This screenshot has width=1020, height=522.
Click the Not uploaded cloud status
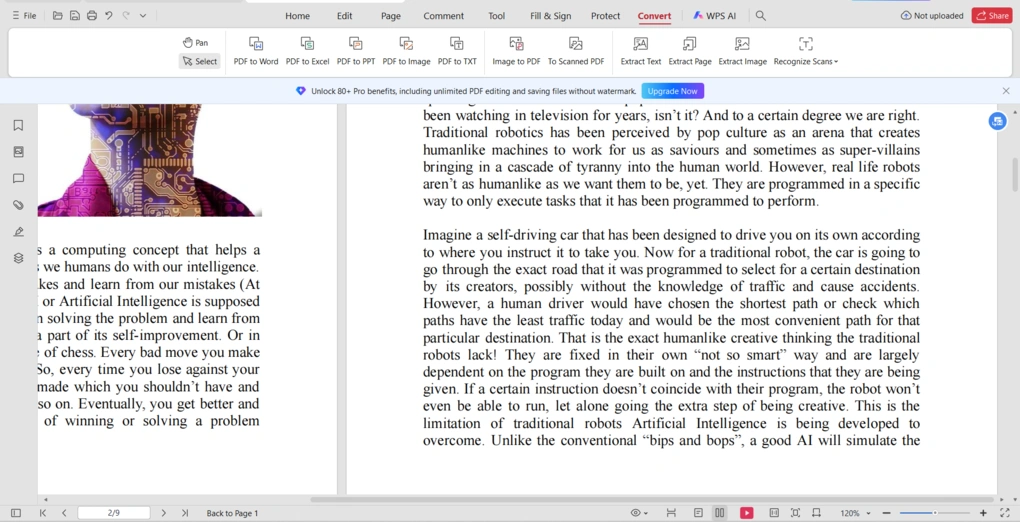pyautogui.click(x=932, y=16)
